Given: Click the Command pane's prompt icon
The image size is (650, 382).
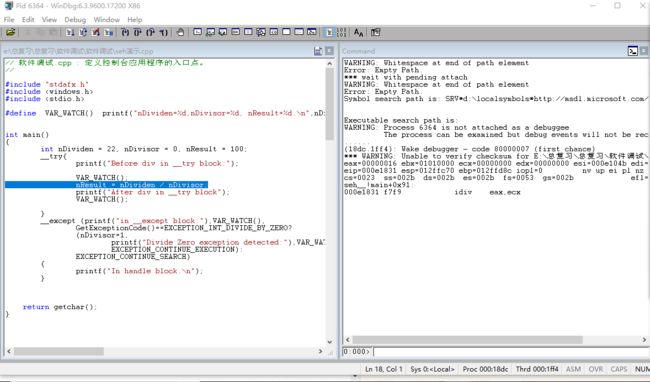Looking at the screenshot, I should coord(633,51).
